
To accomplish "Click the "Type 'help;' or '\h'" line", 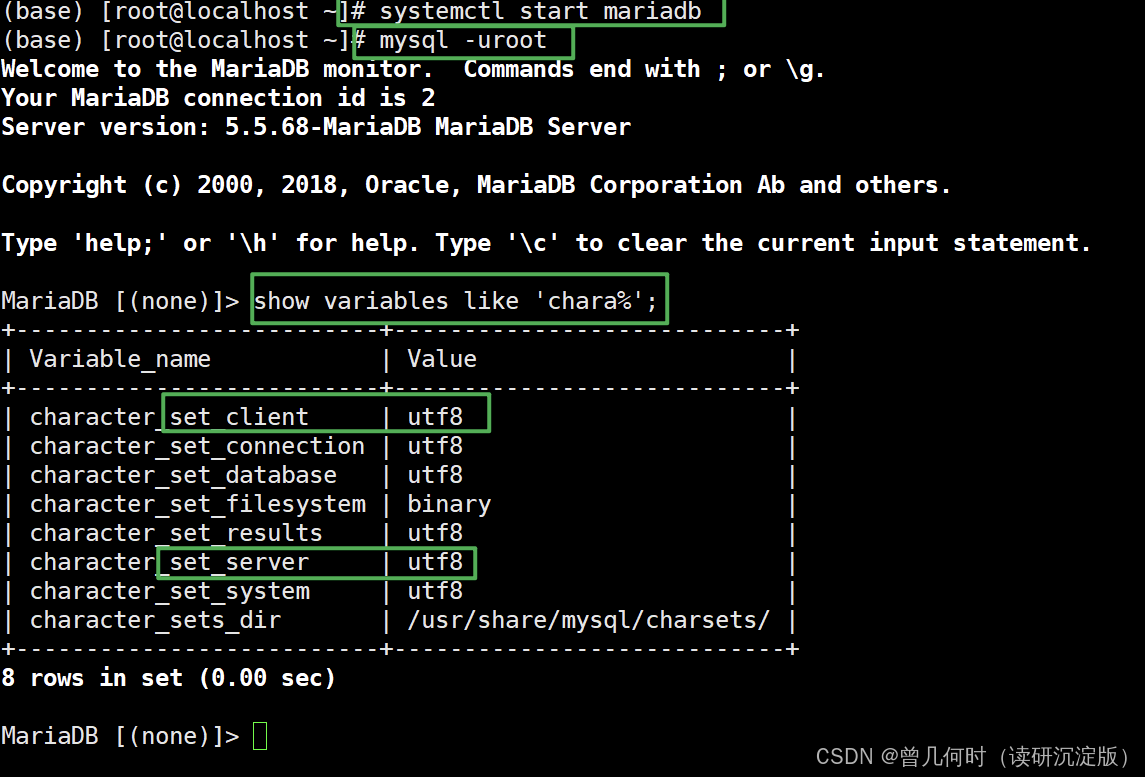I will pos(545,242).
